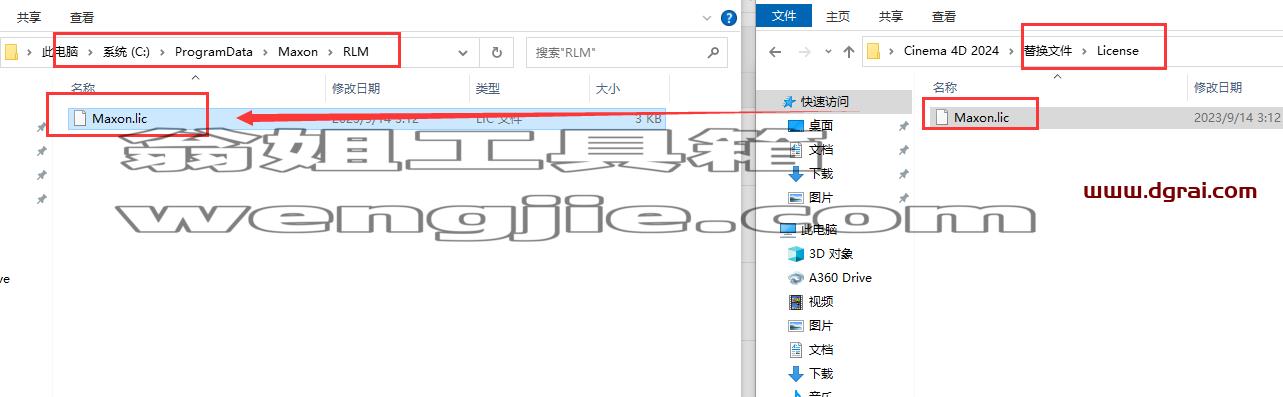This screenshot has width=1283, height=397.
Task: Click the pin icon beside 桌面
Action: pyautogui.click(x=904, y=126)
